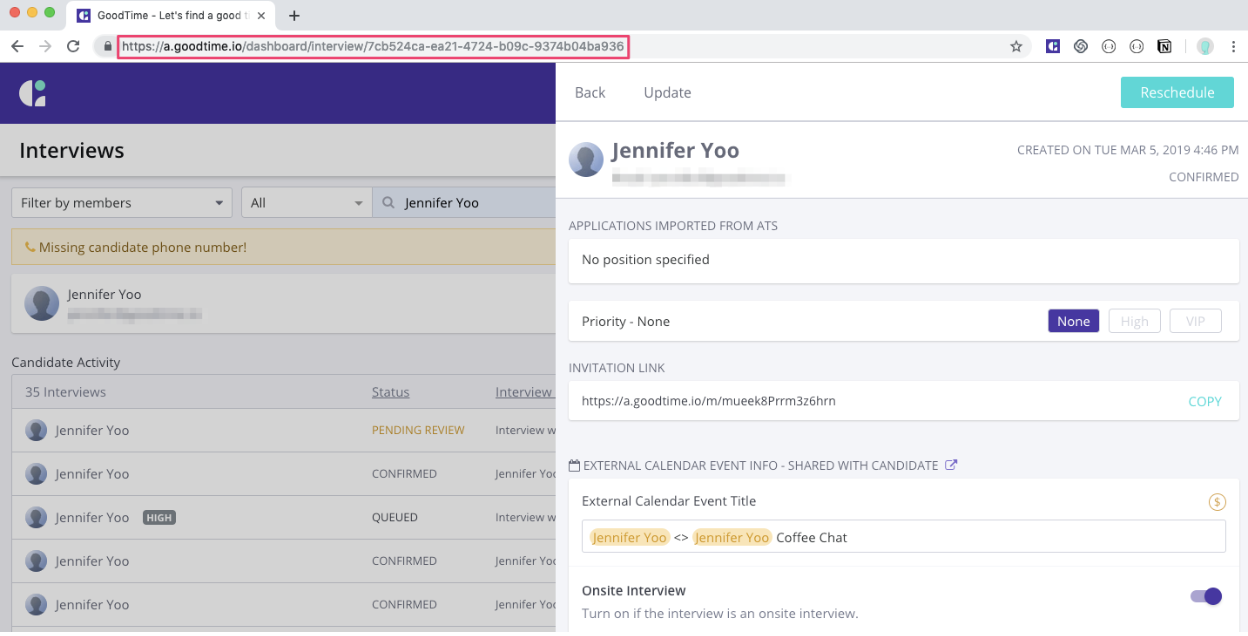1248x636 pixels.
Task: Set priority to VIP
Action: tap(1195, 321)
